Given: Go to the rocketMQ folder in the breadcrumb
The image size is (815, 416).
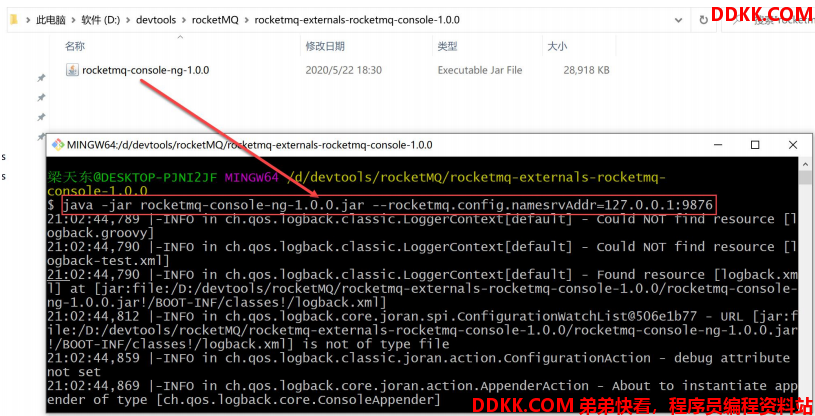Looking at the screenshot, I should (x=215, y=20).
